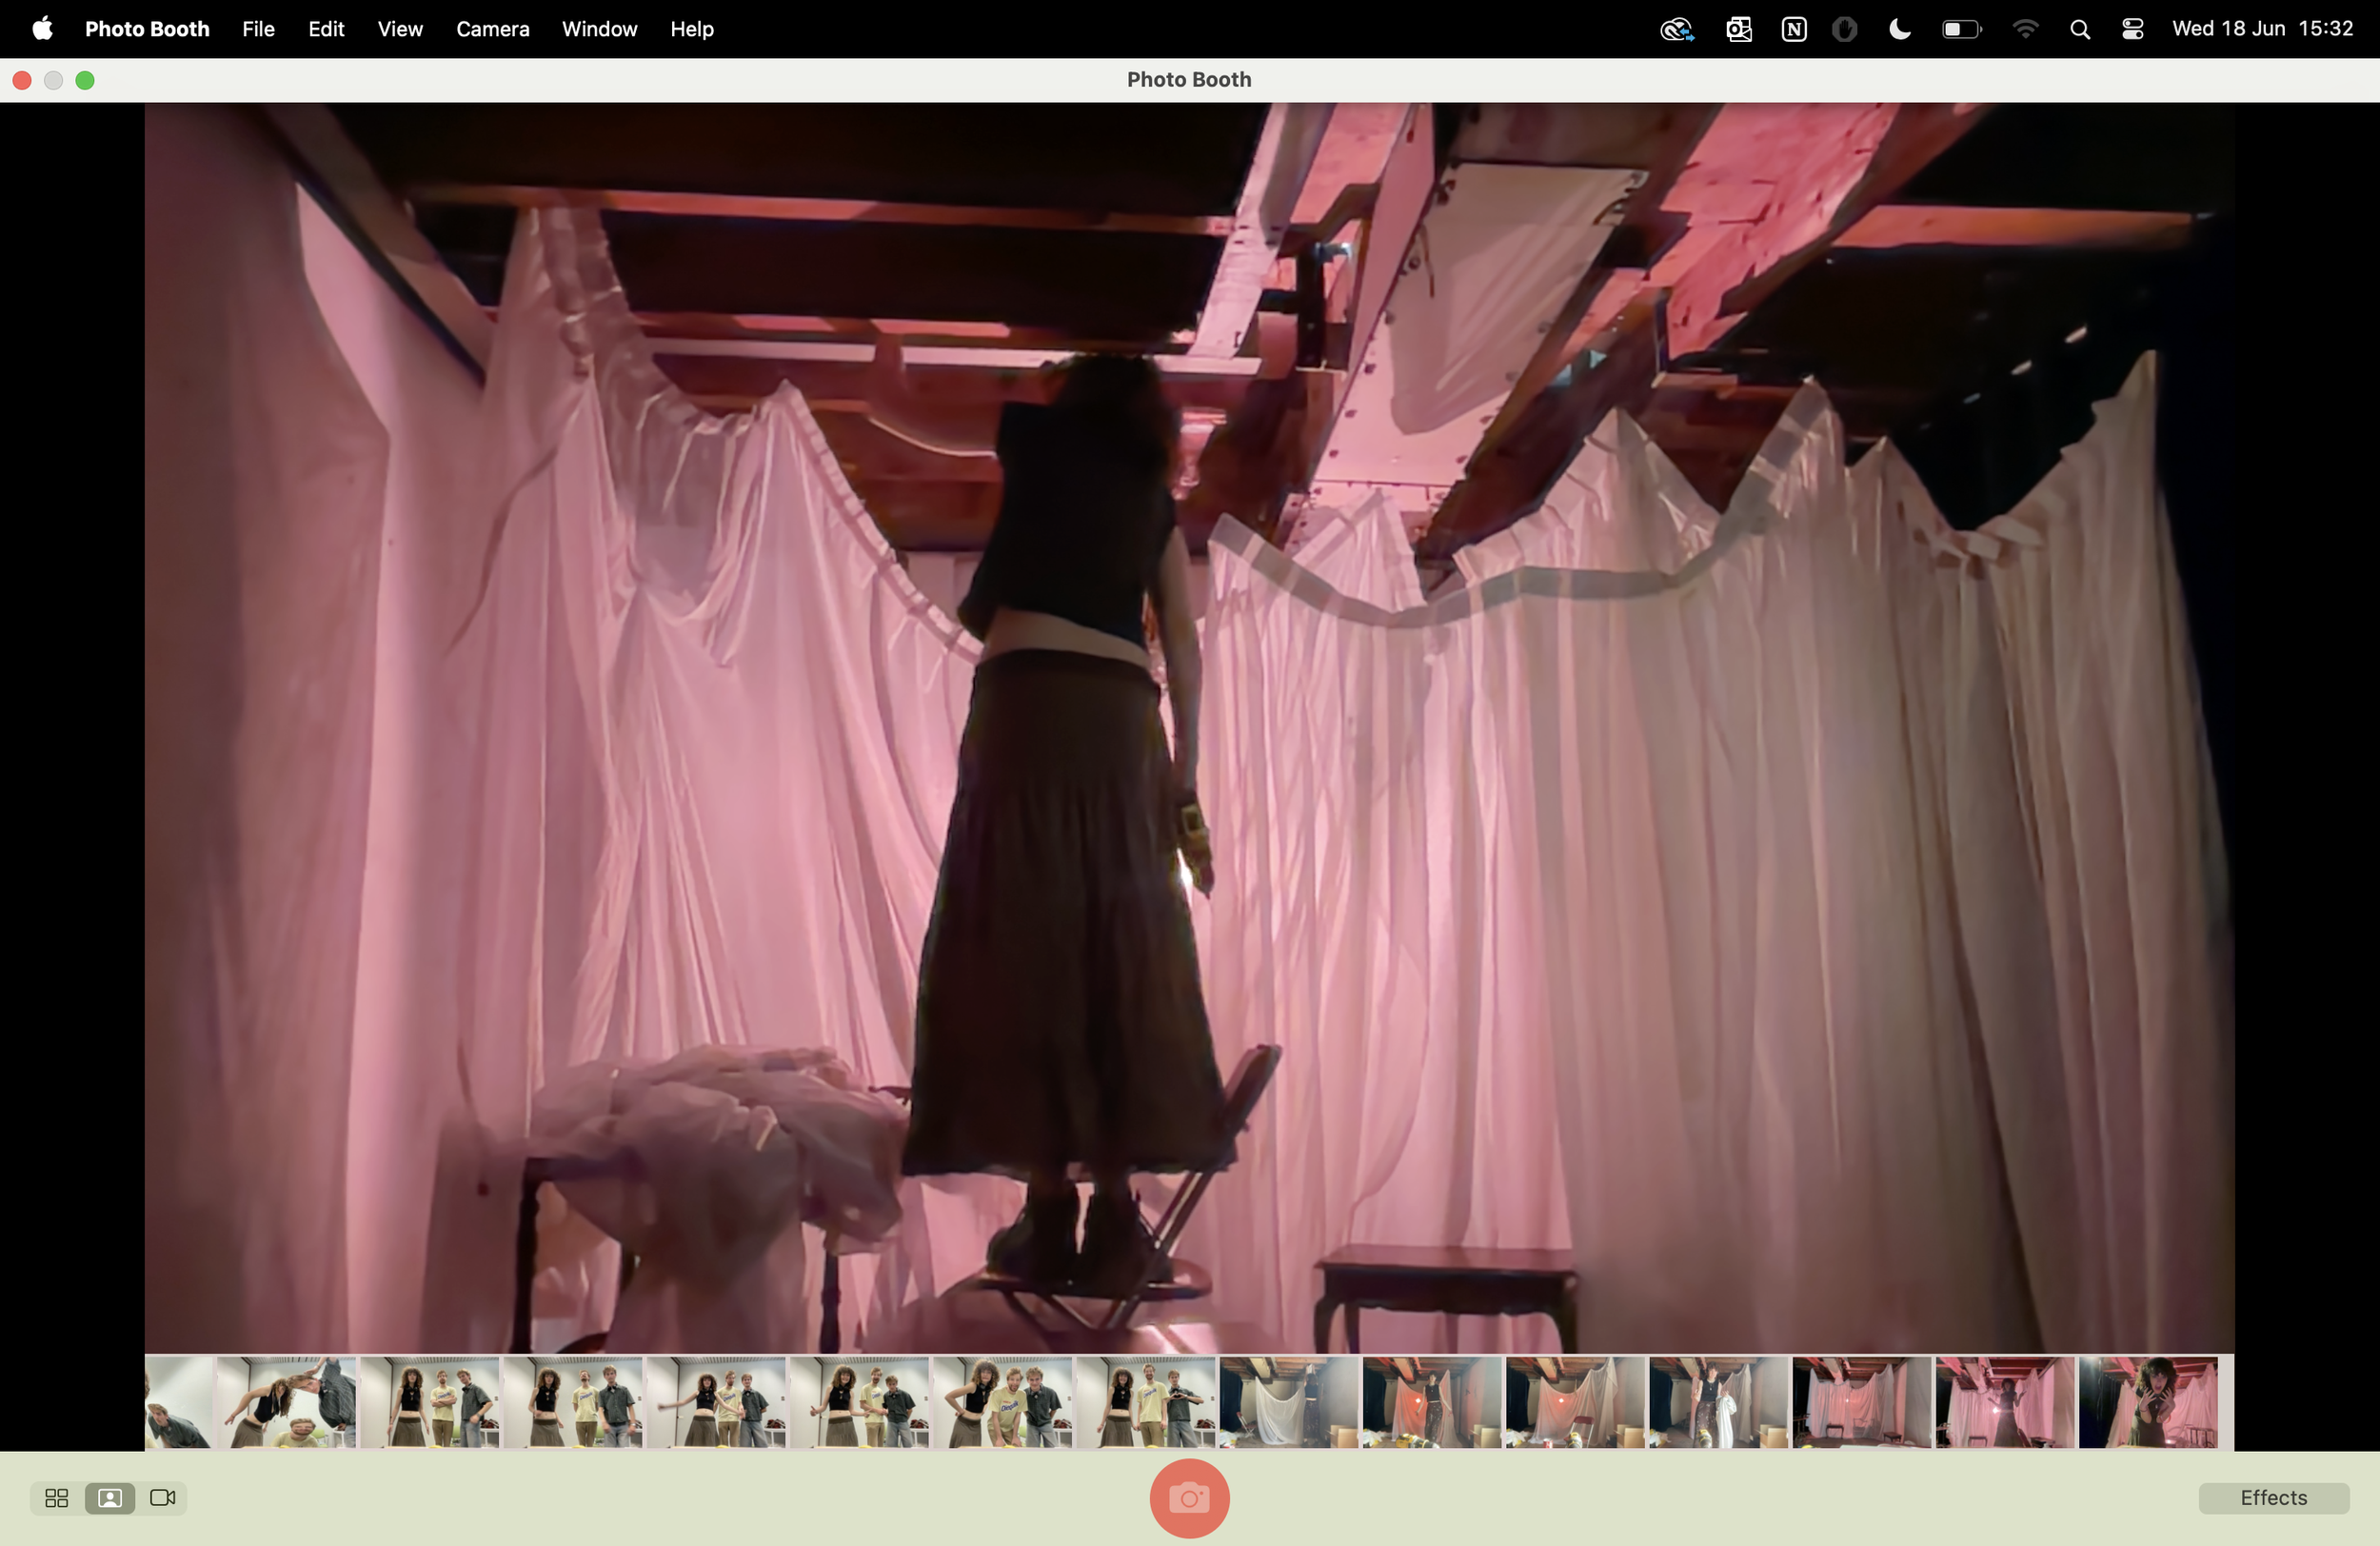Select single still picture mode
The image size is (2380, 1546).
[110, 1497]
